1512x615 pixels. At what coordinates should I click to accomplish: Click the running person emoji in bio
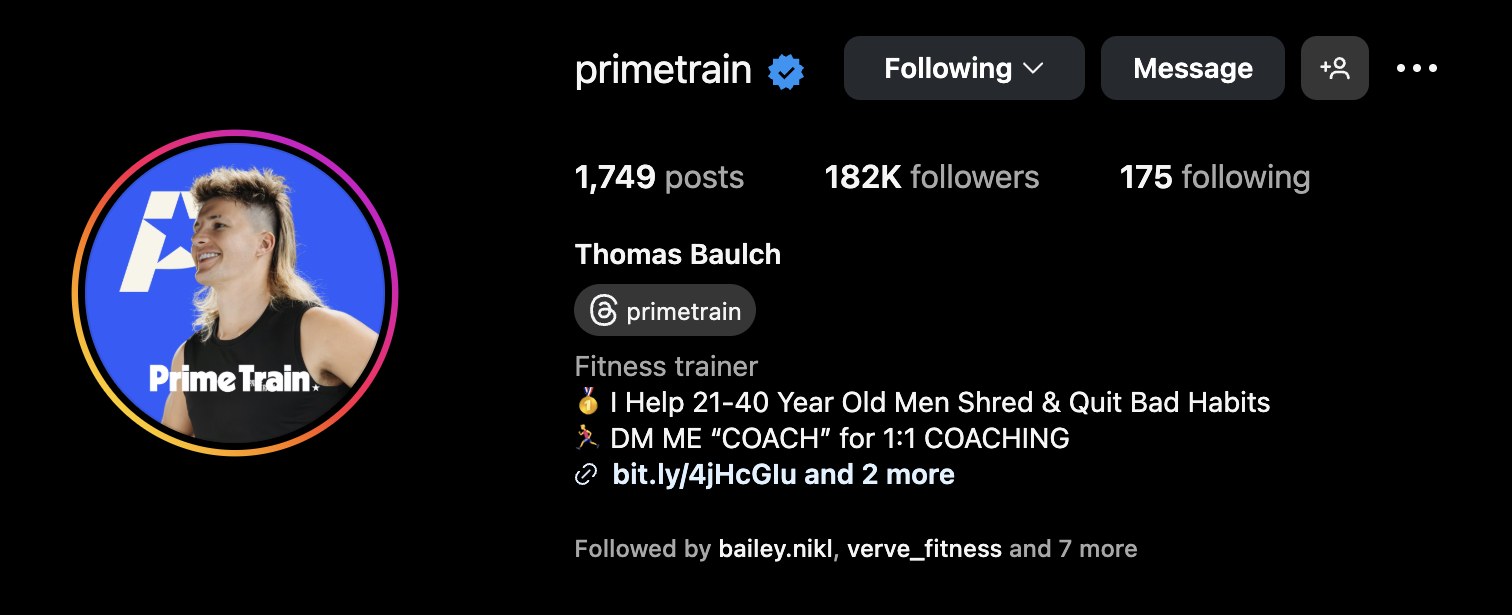pos(588,438)
